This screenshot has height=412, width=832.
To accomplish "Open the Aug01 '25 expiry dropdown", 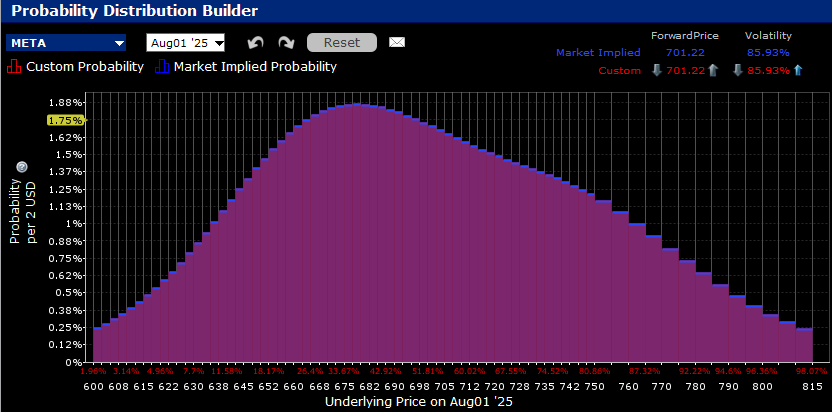I will (x=185, y=43).
